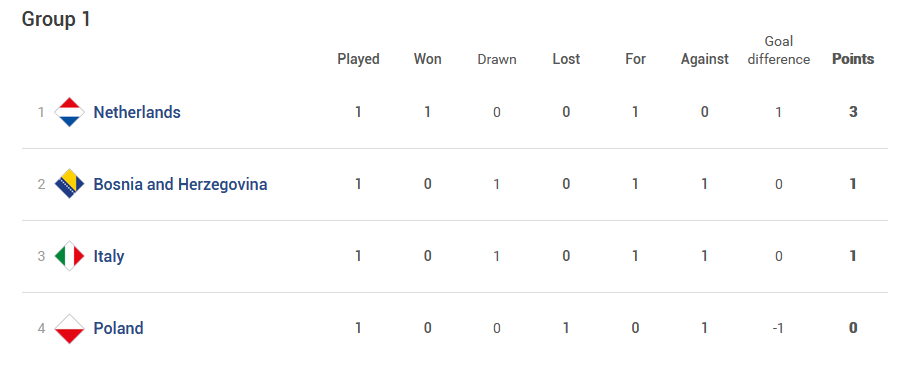Click Netherlands' points value of 3
This screenshot has height=369, width=897.
[852, 112]
